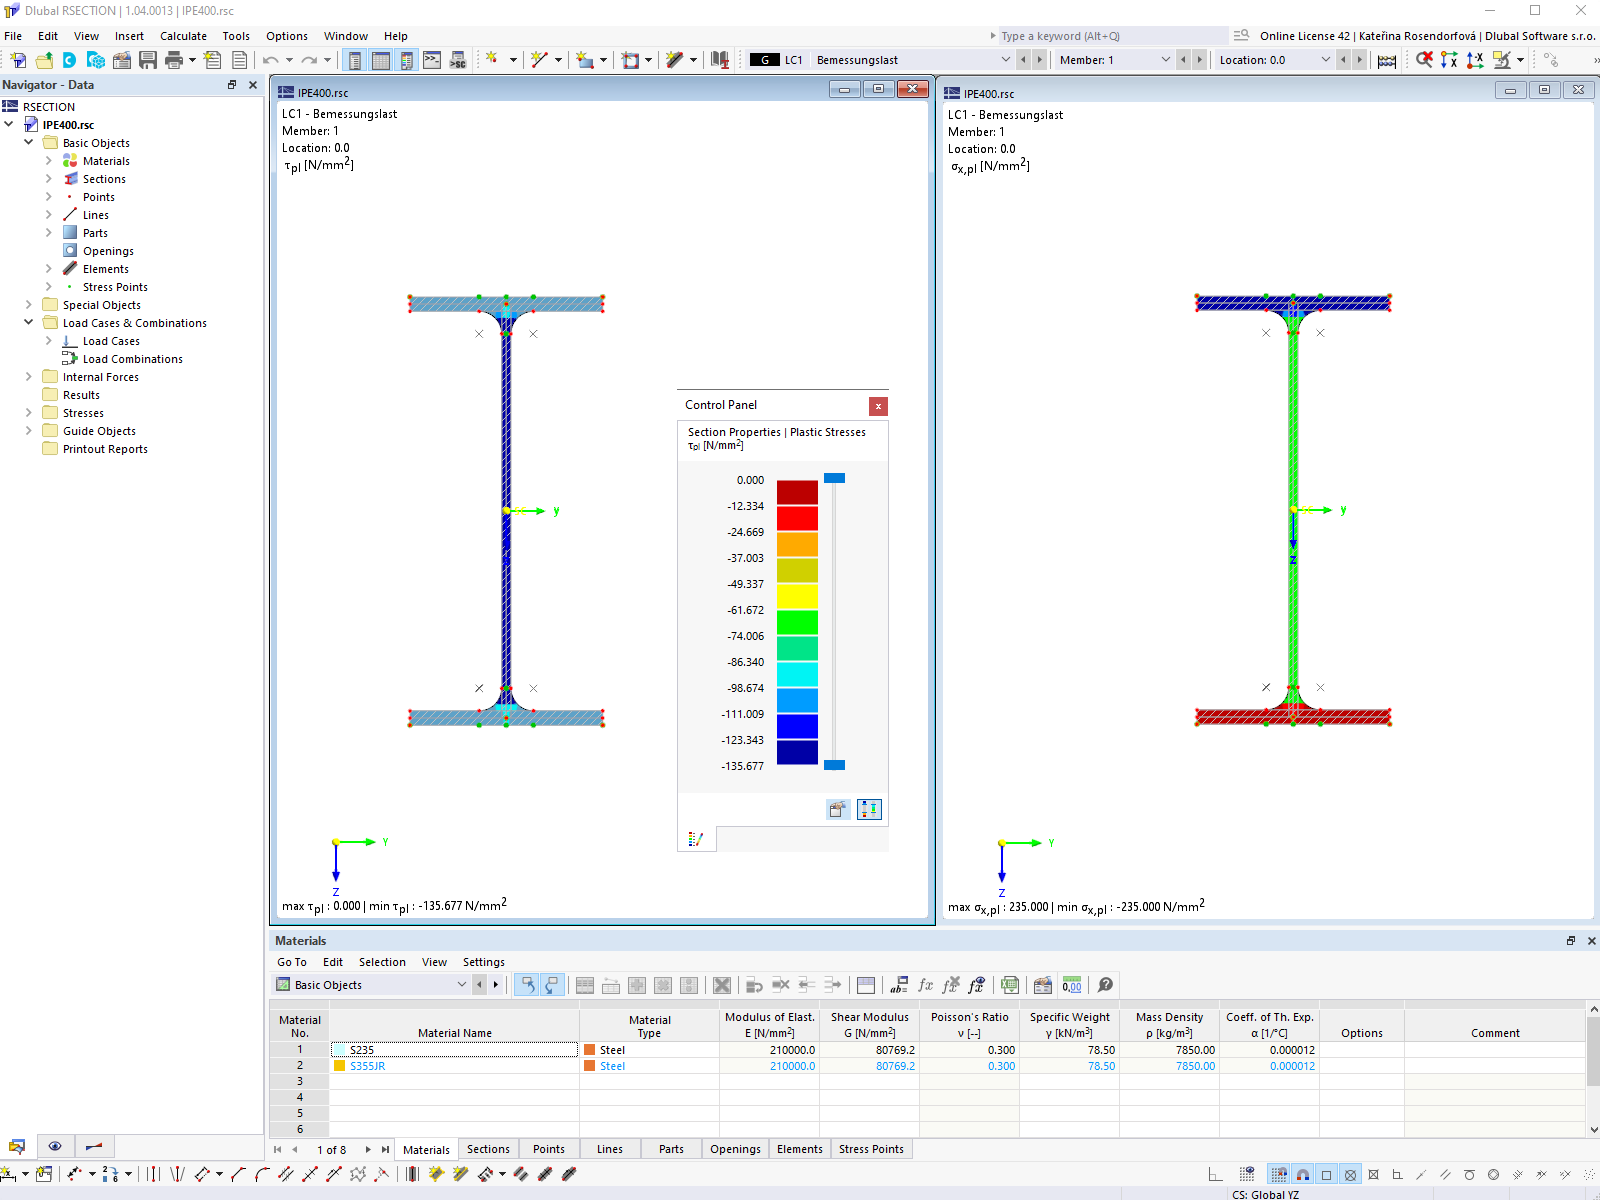Expand the Materials node in navigator
Image resolution: width=1600 pixels, height=1200 pixels.
click(47, 161)
